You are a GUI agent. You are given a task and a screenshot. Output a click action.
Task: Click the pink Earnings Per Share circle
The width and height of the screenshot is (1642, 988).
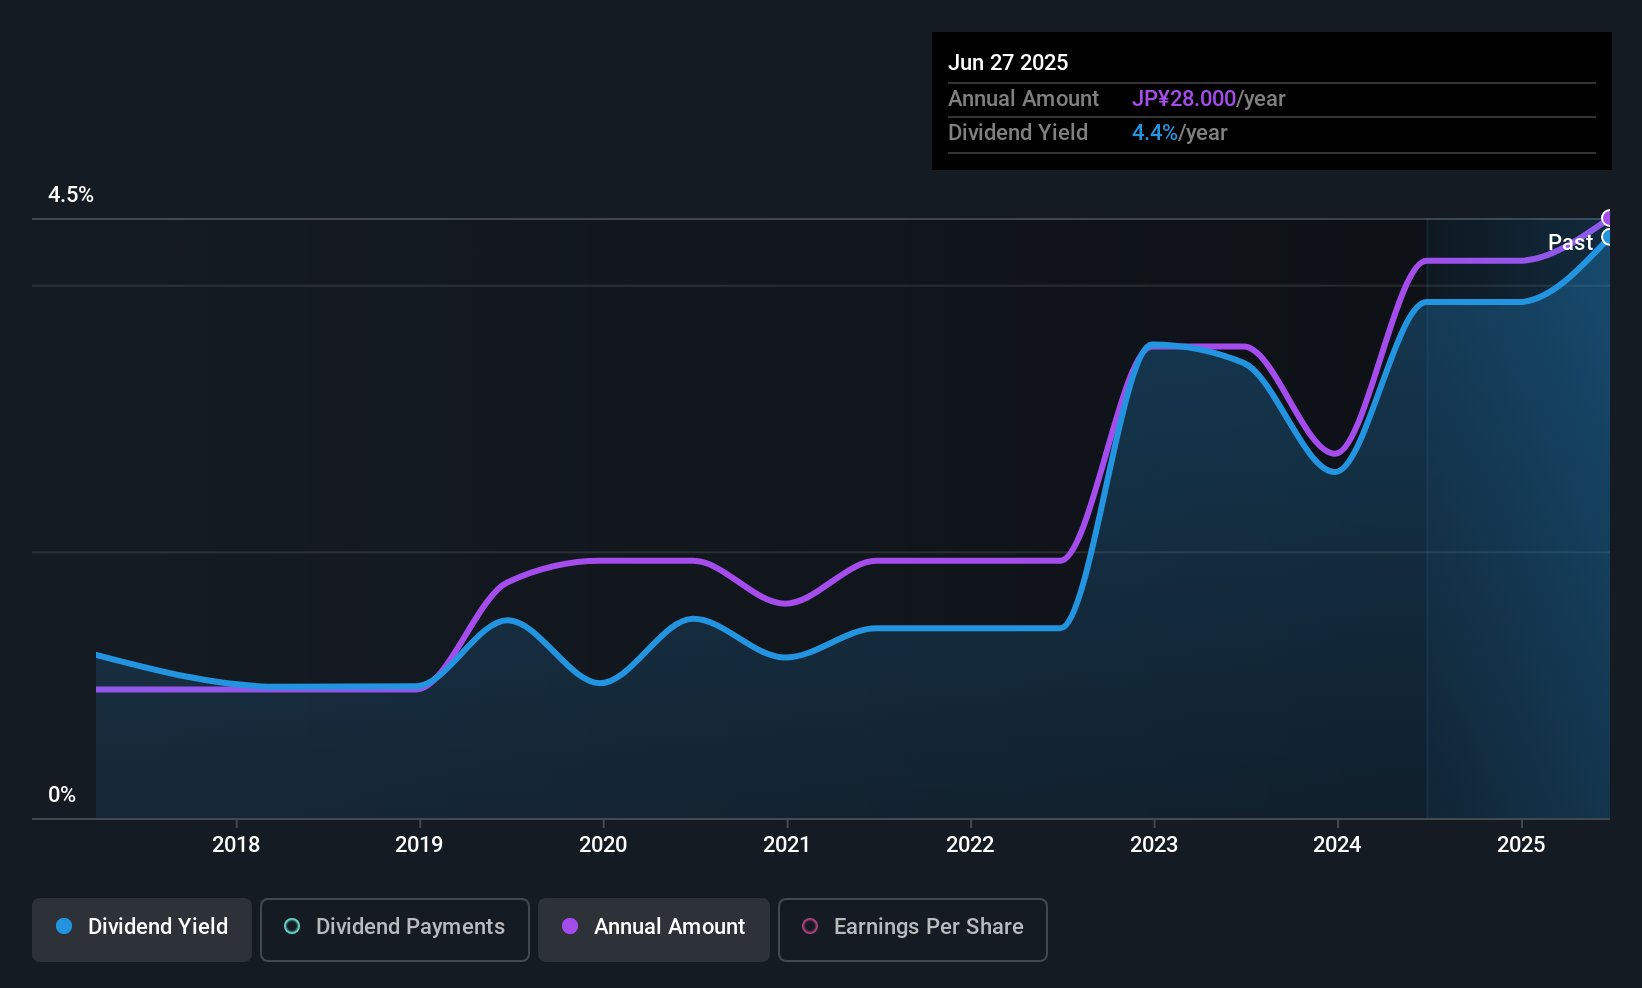pyautogui.click(x=810, y=926)
